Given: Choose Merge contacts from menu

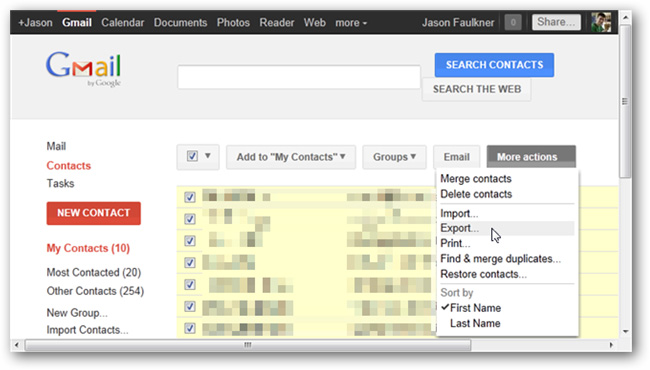Looking at the screenshot, I should (x=475, y=179).
